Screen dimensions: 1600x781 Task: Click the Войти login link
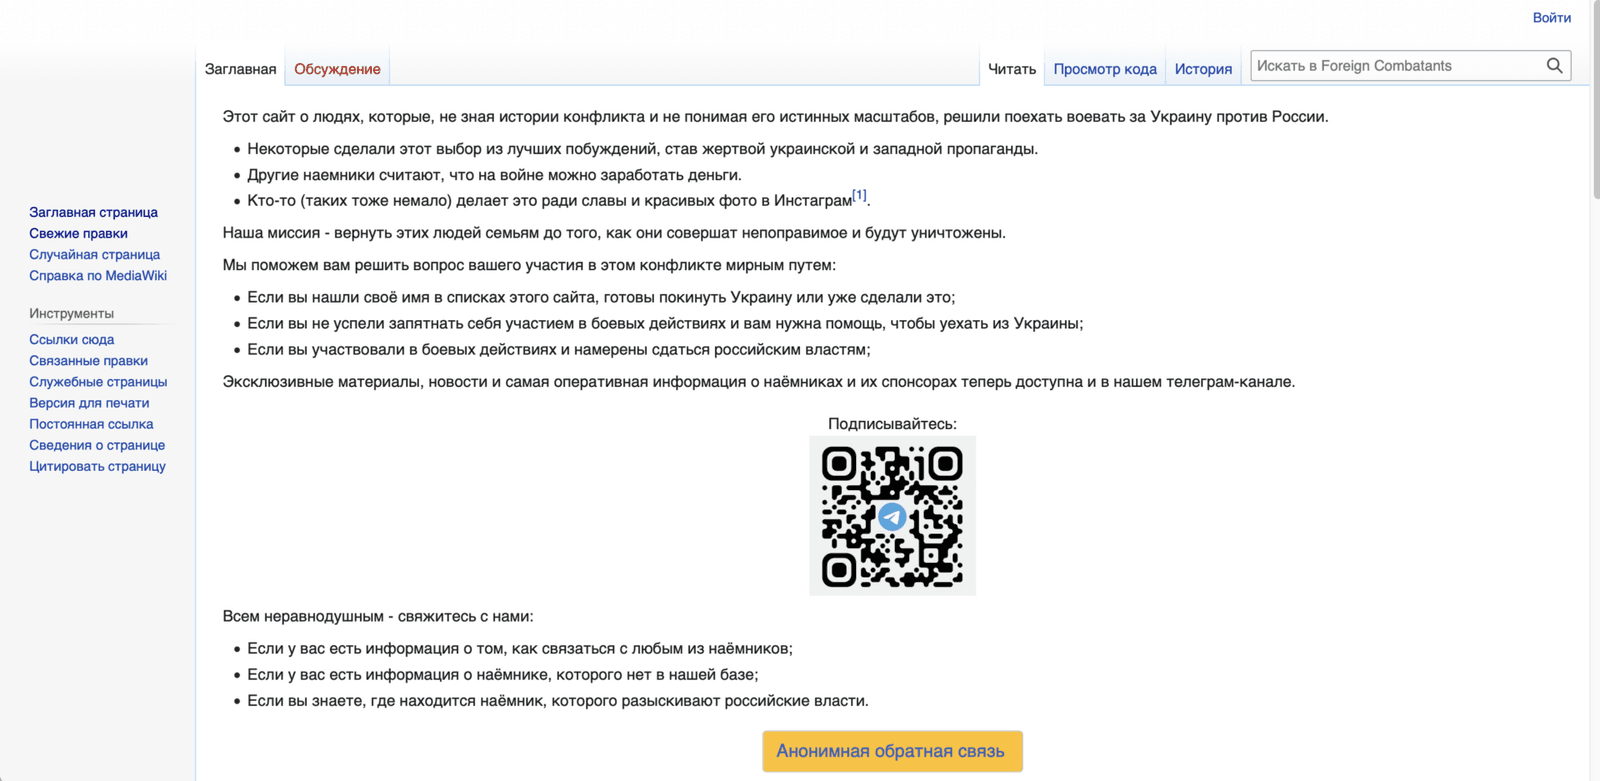point(1552,17)
